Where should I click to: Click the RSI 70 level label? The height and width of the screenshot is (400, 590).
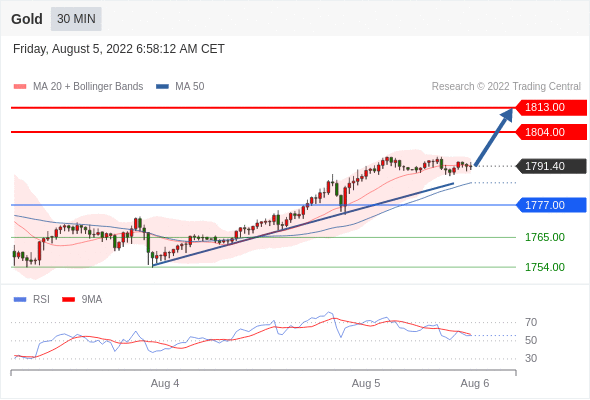[531, 322]
